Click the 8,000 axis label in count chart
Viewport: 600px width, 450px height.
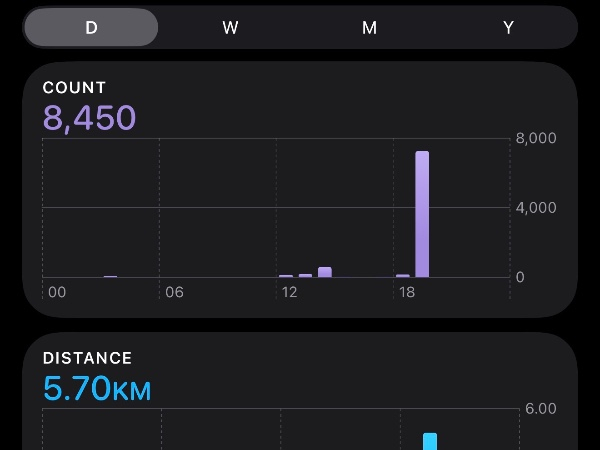pyautogui.click(x=535, y=139)
